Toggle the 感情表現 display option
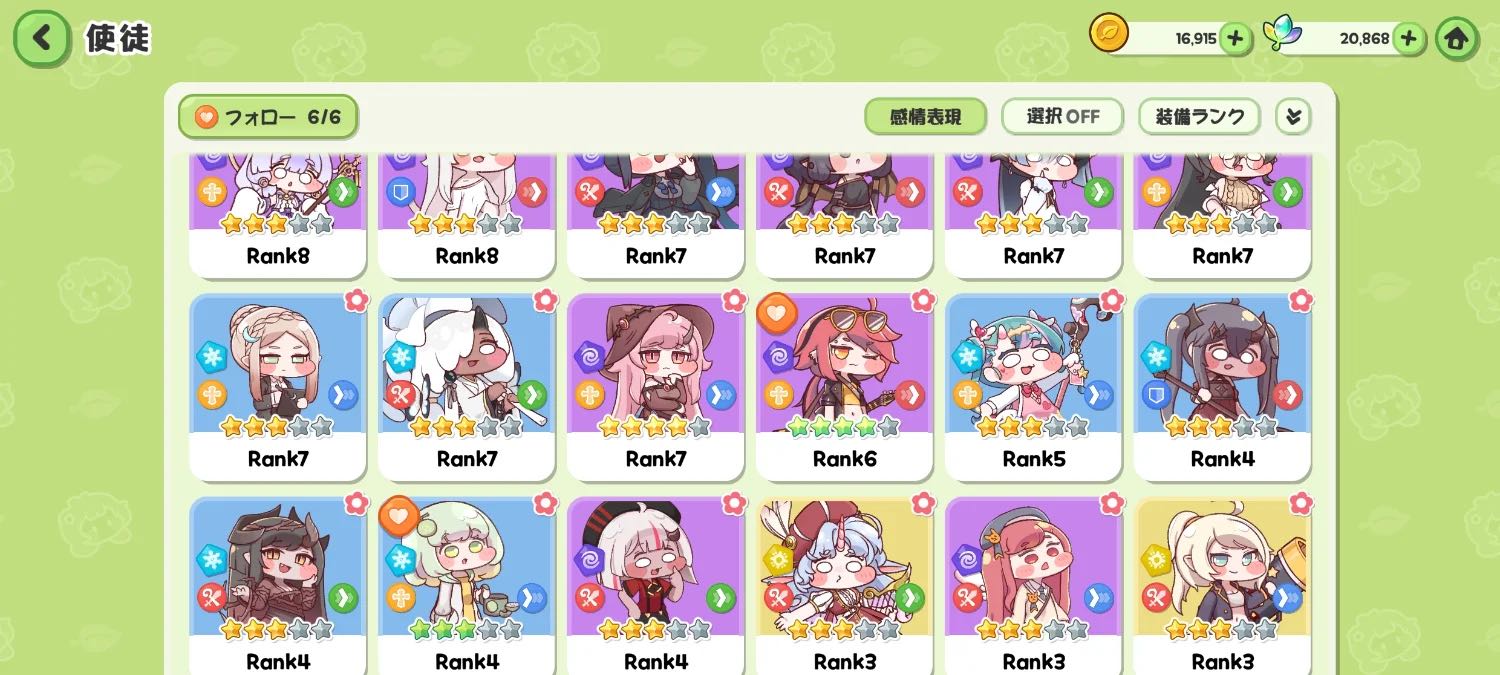 coord(925,117)
